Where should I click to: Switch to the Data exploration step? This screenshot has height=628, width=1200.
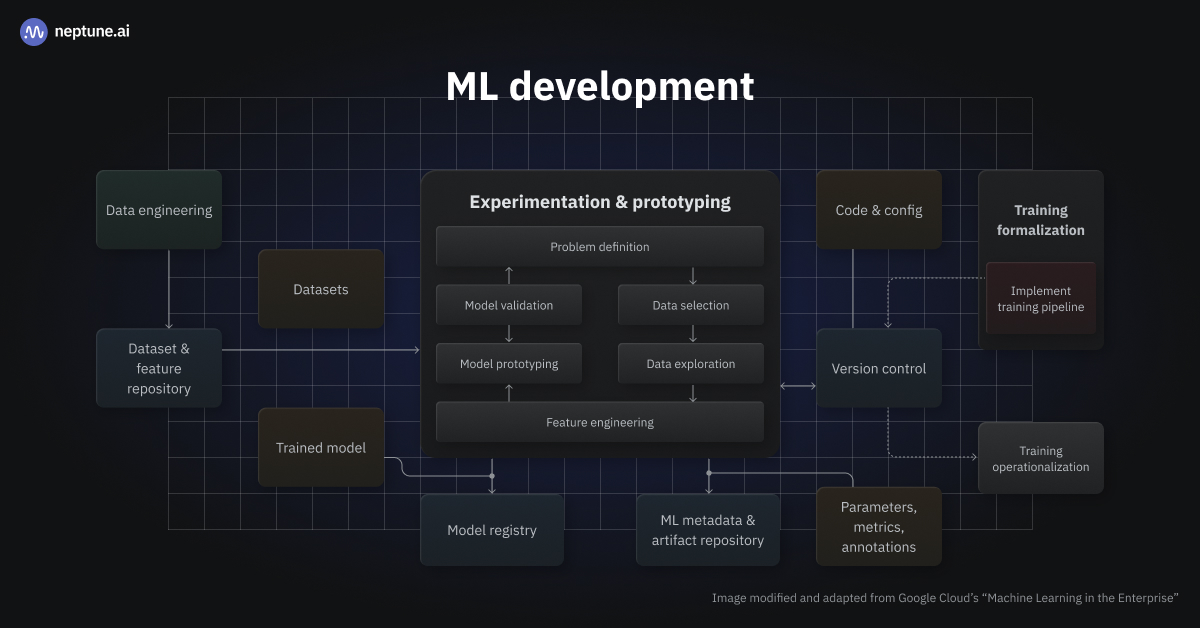point(690,362)
